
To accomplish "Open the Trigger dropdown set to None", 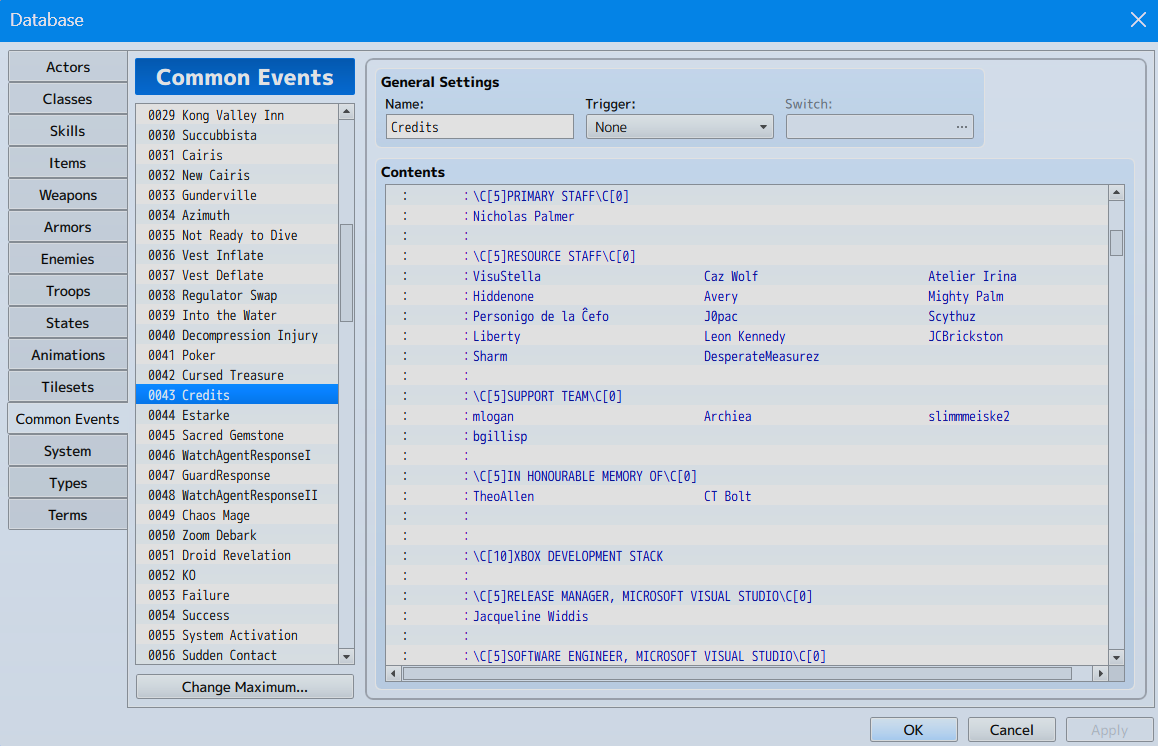I will pyautogui.click(x=679, y=127).
